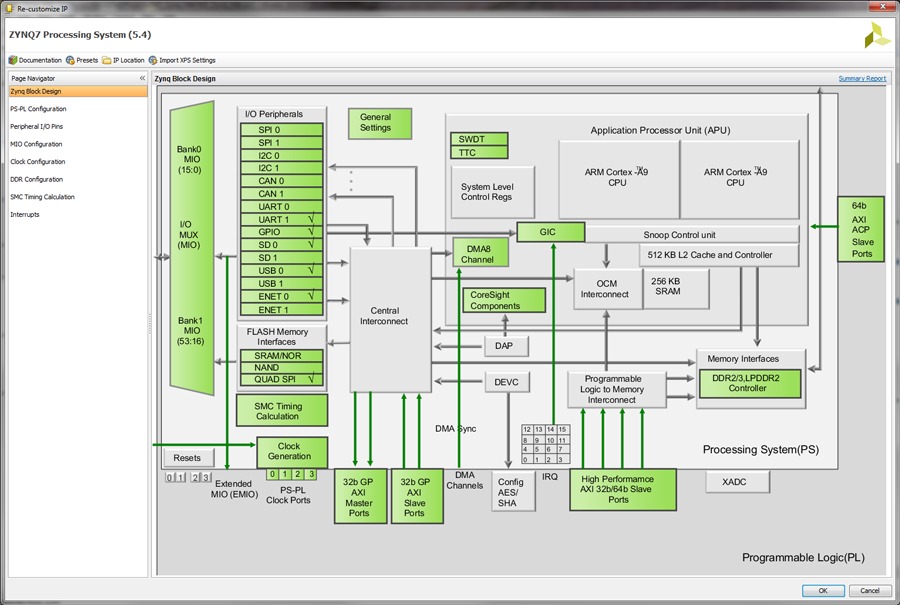900x605 pixels.
Task: Click the IP Location folder icon
Action: 107,60
